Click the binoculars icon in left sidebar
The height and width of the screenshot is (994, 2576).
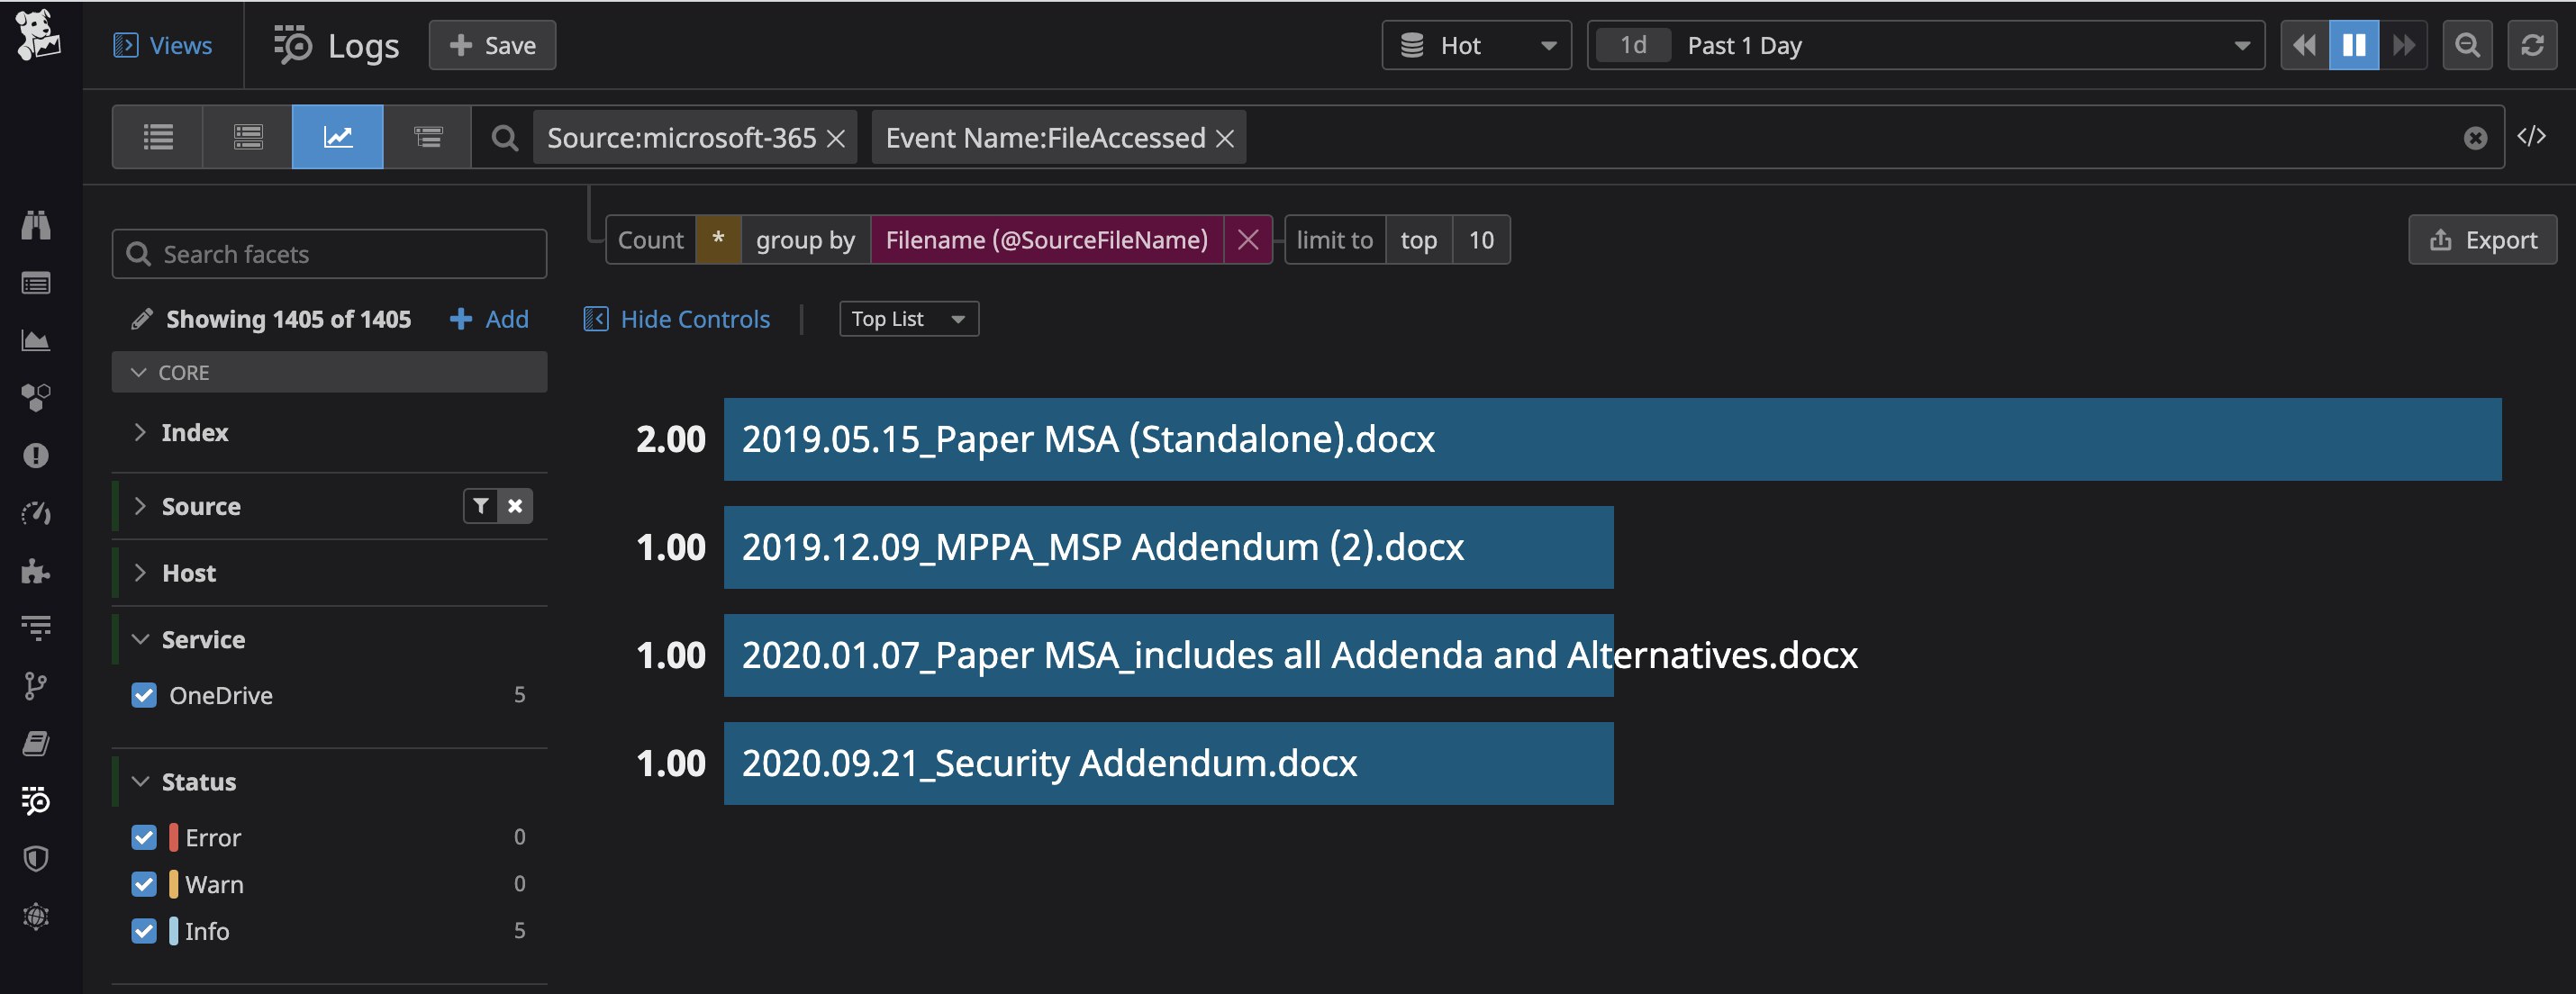click(36, 225)
